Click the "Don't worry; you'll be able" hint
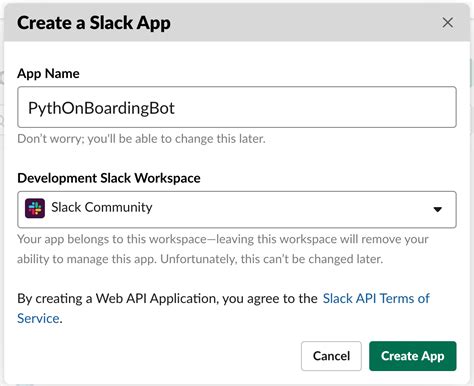The height and width of the screenshot is (386, 474). [x=141, y=139]
